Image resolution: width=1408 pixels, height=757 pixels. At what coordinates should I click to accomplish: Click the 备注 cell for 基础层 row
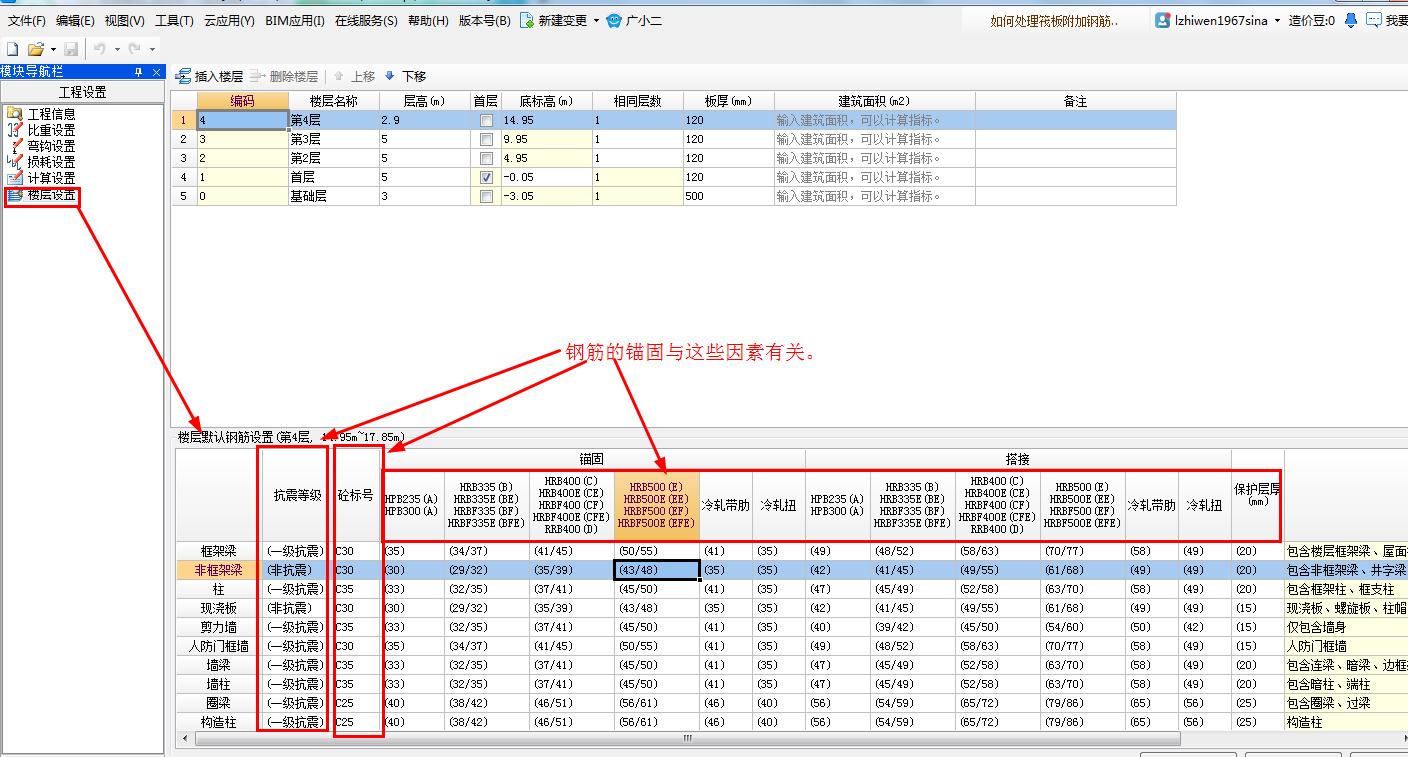point(1076,196)
